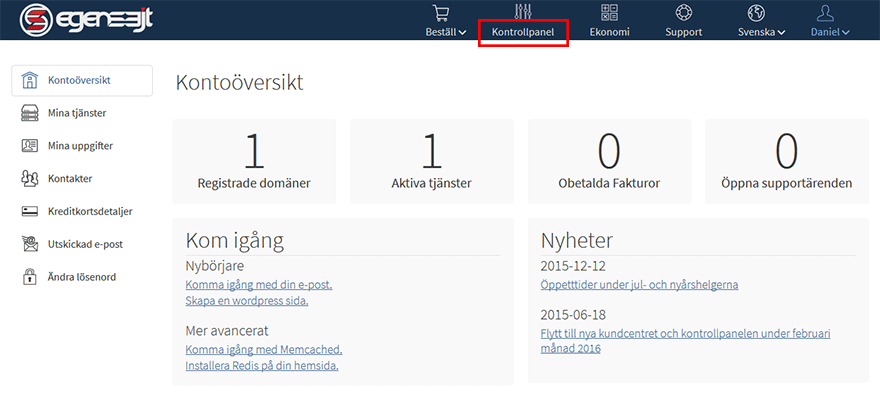Click the calculator icon above Ekonomi

click(609, 12)
